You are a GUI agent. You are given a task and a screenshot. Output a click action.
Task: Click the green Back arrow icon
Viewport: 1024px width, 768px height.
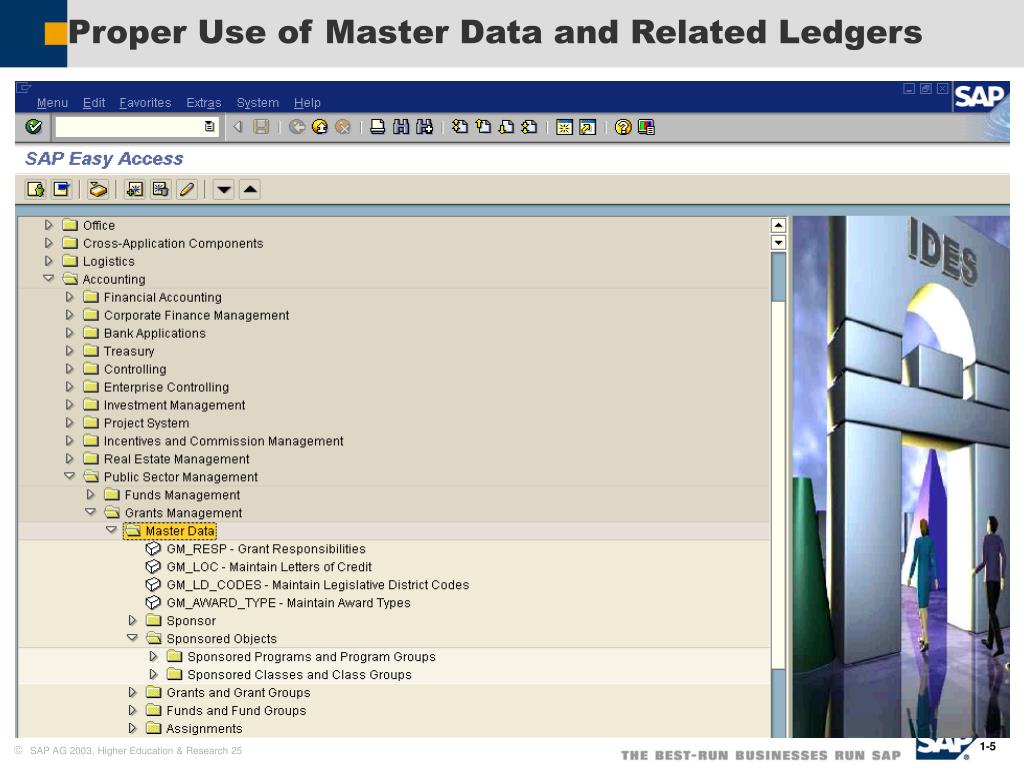click(x=297, y=127)
